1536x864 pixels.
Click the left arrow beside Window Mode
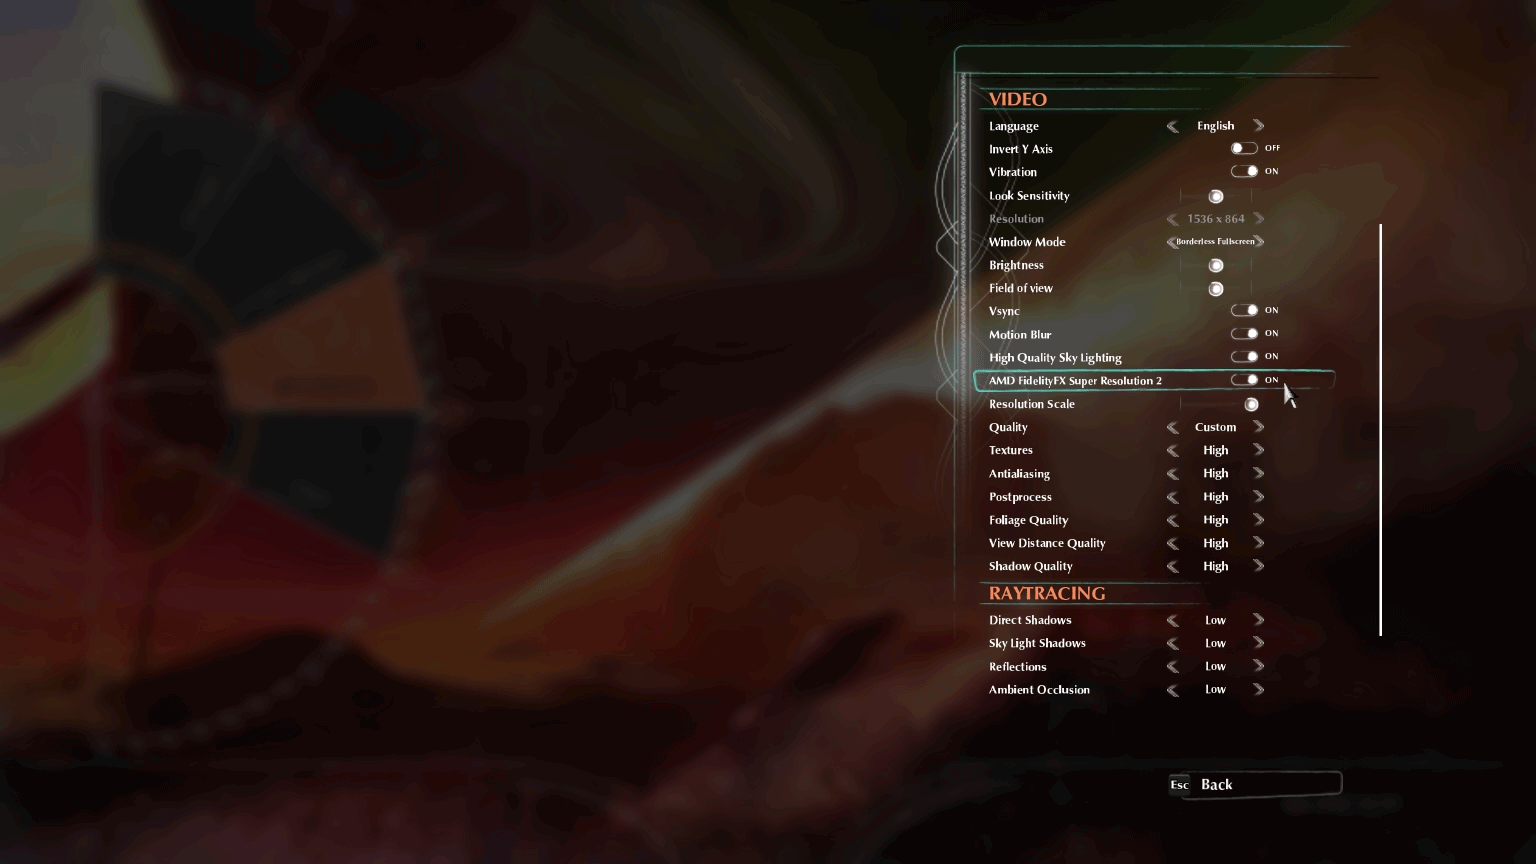click(x=1171, y=242)
